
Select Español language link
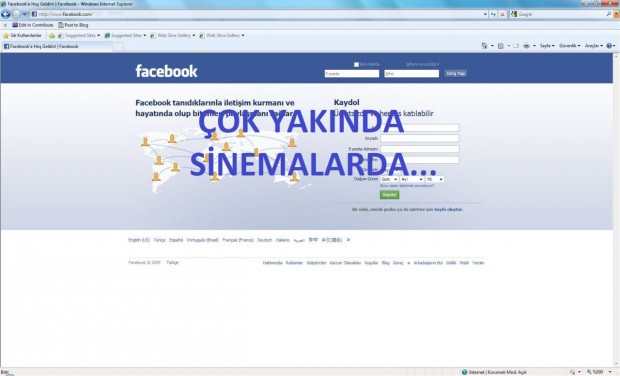pos(176,240)
